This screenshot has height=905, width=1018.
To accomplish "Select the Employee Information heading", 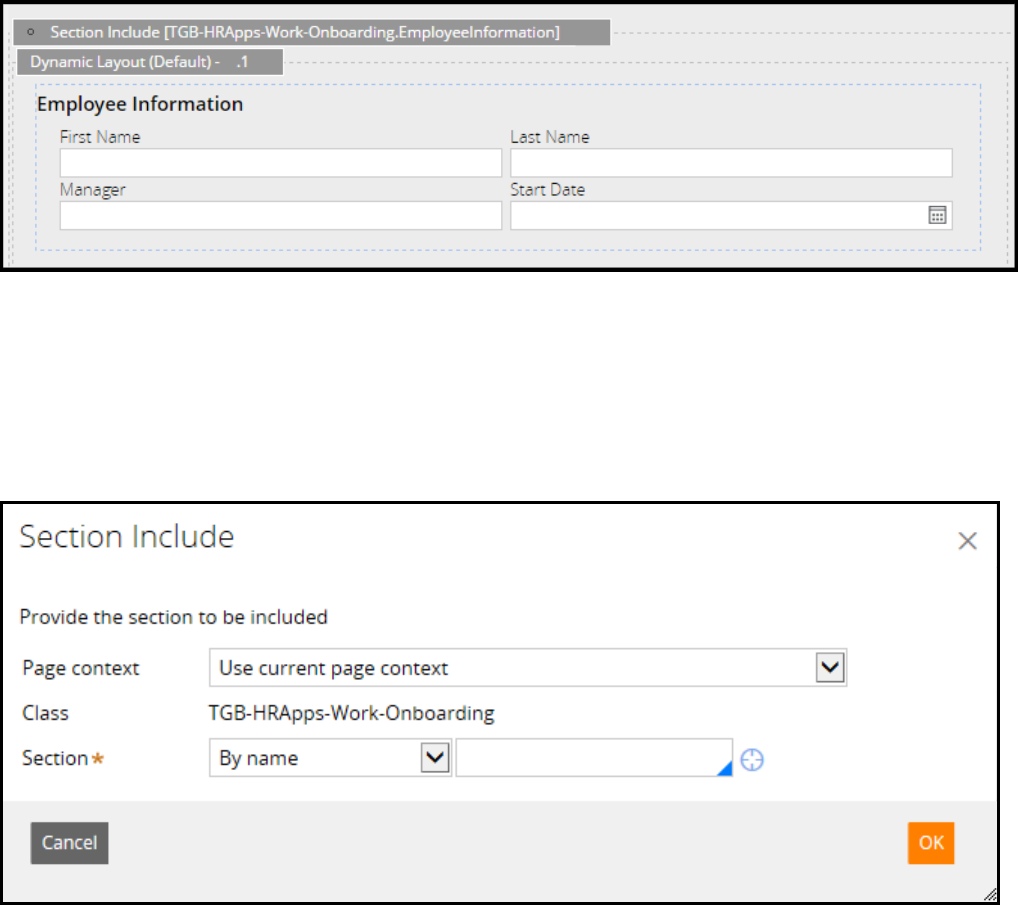I will 140,104.
